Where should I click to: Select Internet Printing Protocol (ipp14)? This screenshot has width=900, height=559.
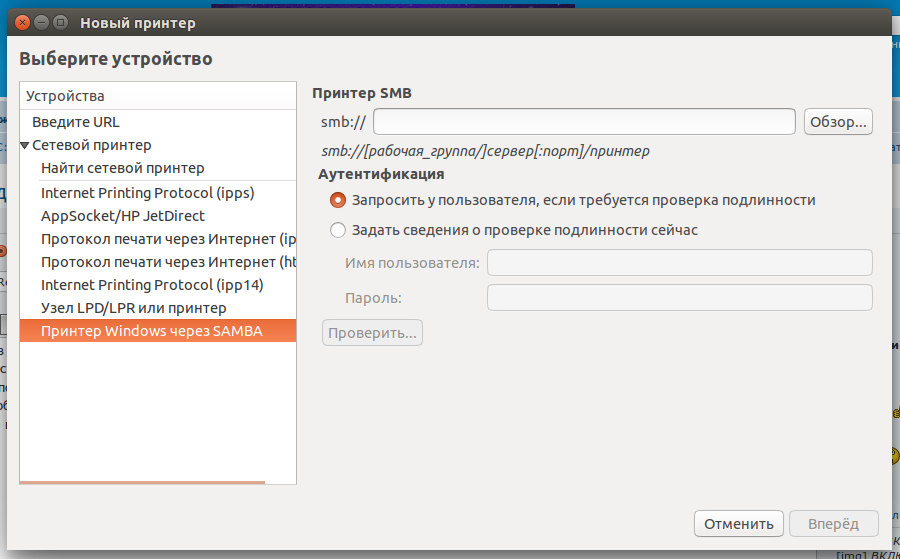click(x=152, y=284)
